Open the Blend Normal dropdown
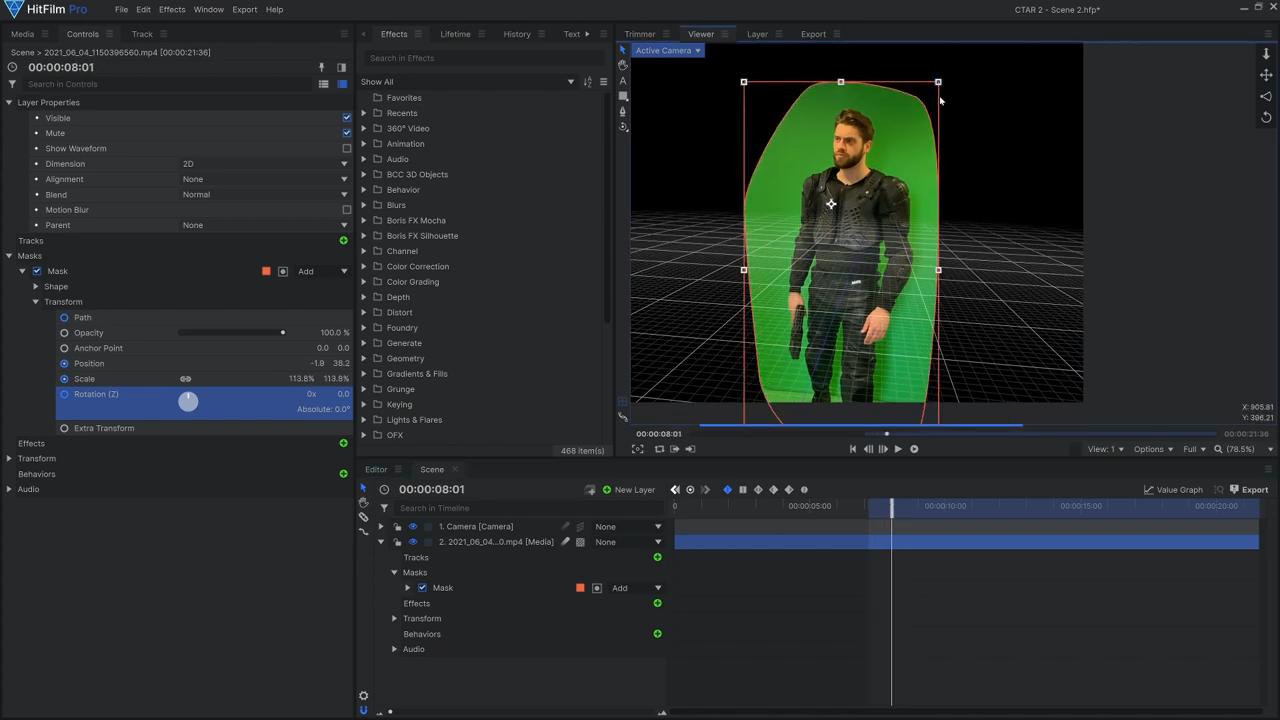1280x720 pixels. click(x=265, y=195)
